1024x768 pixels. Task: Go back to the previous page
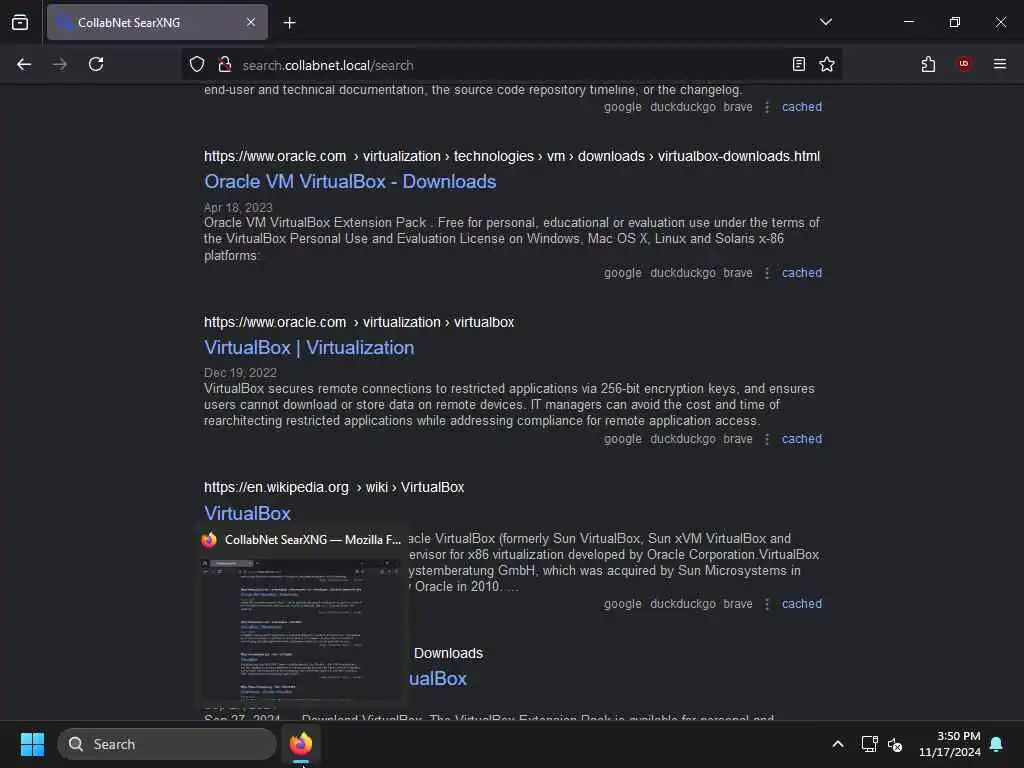point(24,64)
